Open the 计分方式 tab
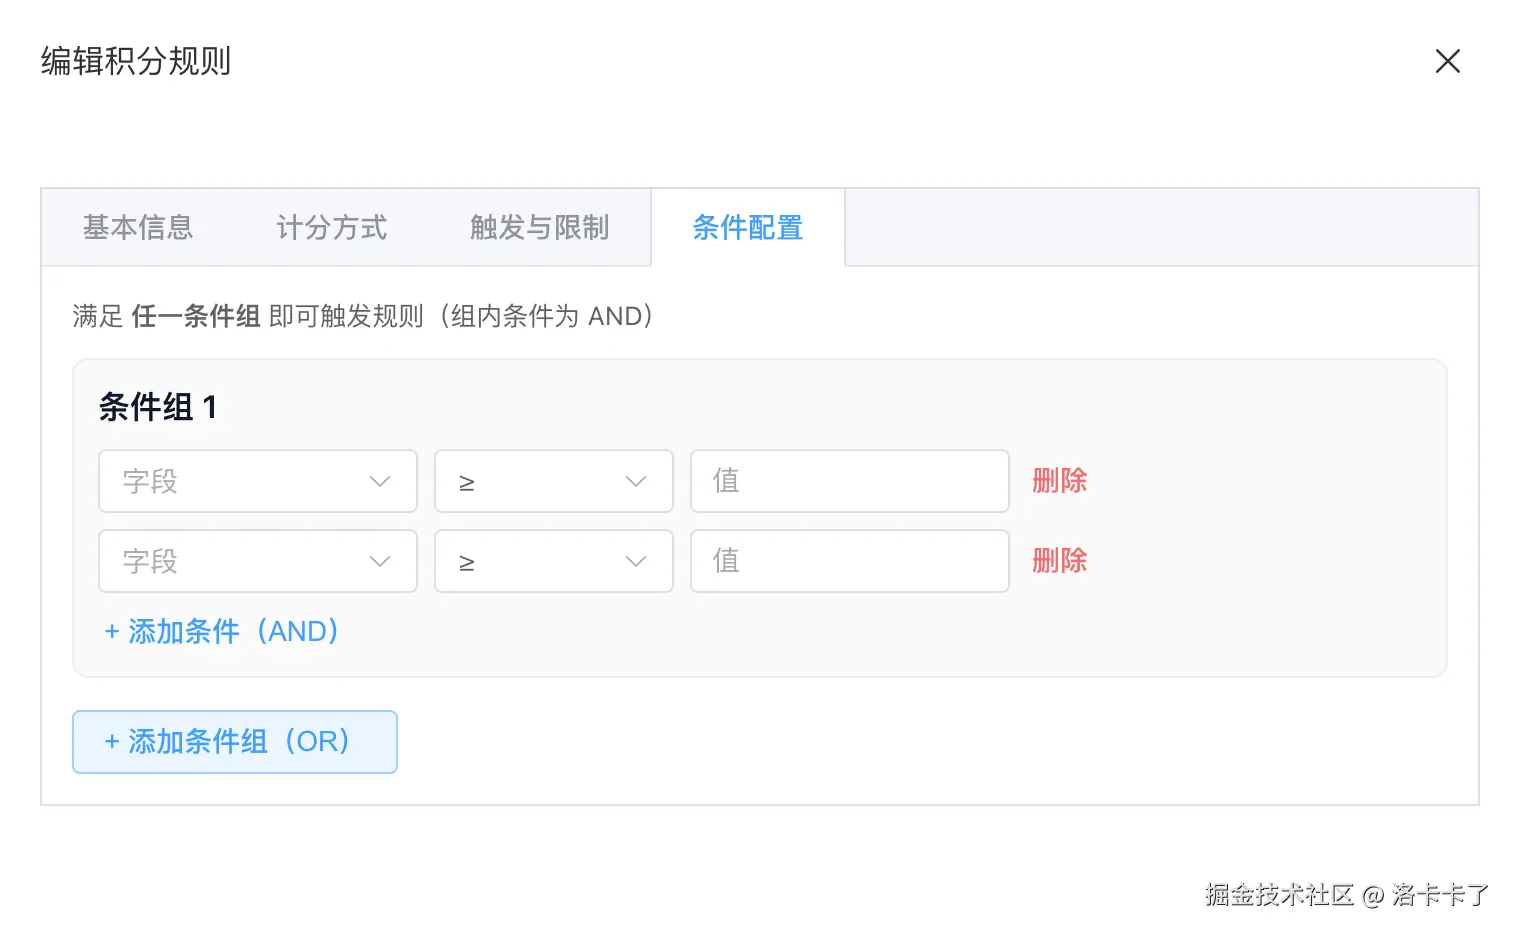 [331, 228]
